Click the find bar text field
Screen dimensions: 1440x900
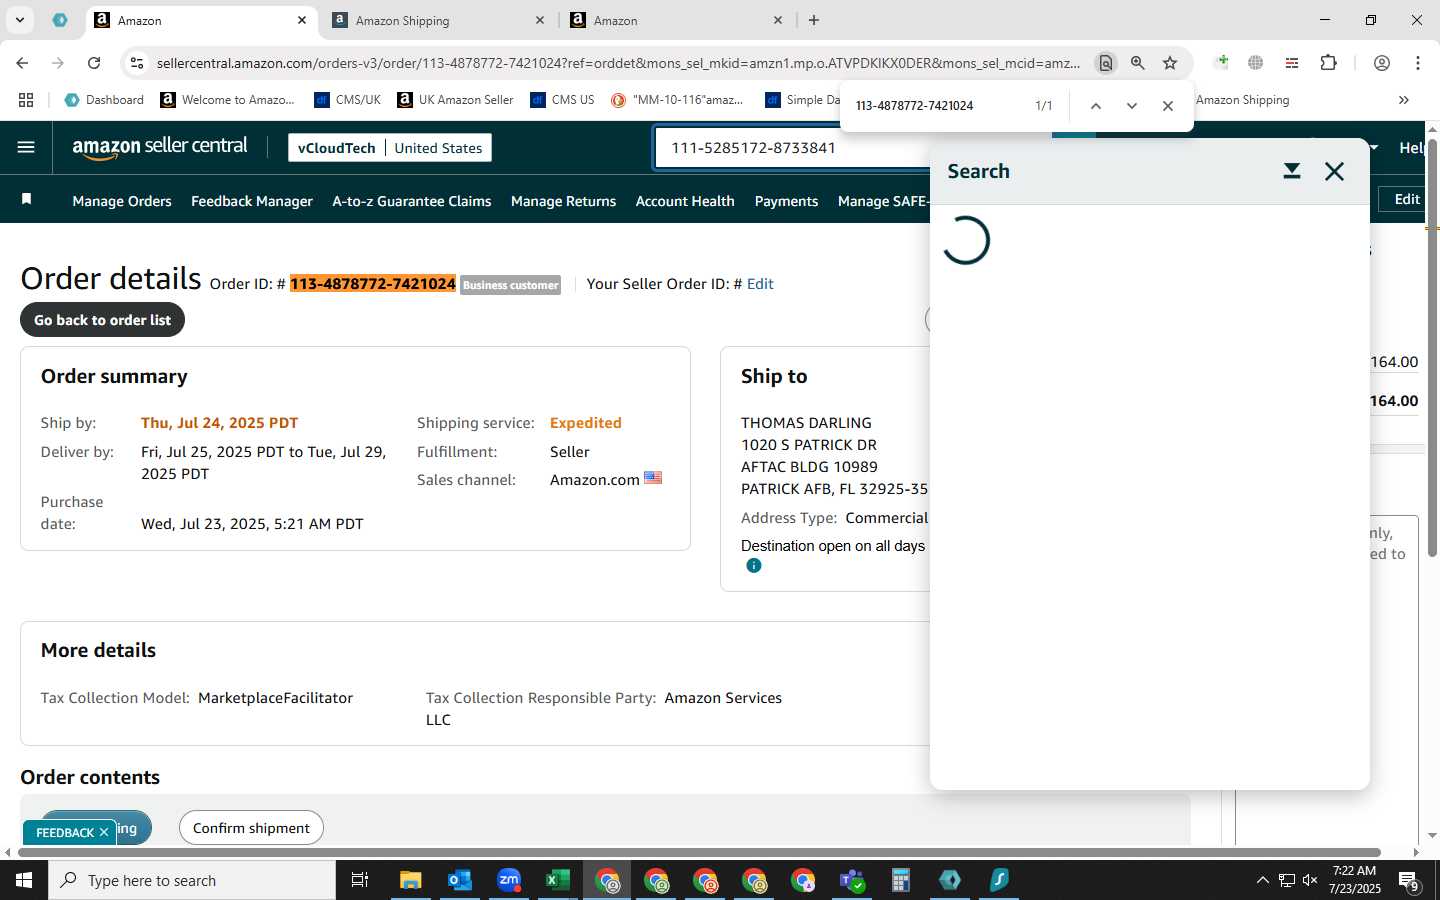coord(935,105)
